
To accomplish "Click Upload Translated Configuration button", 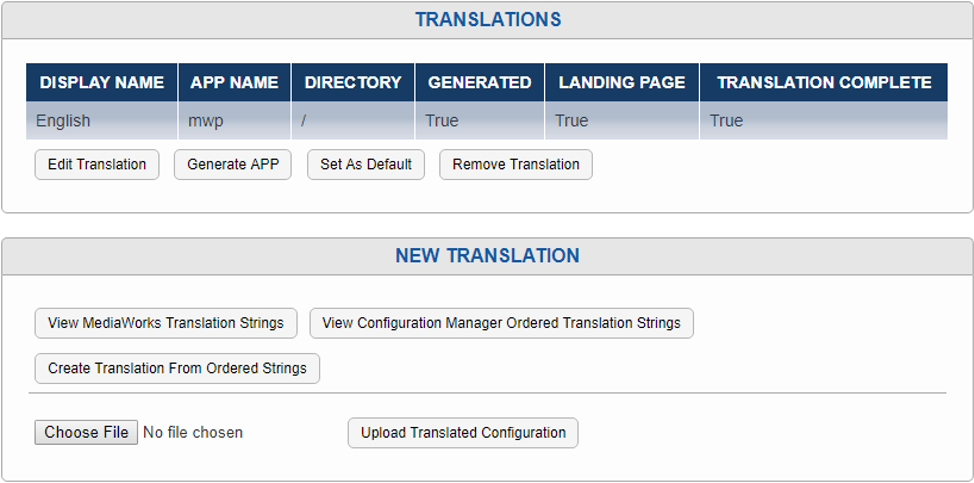I will click(x=463, y=433).
